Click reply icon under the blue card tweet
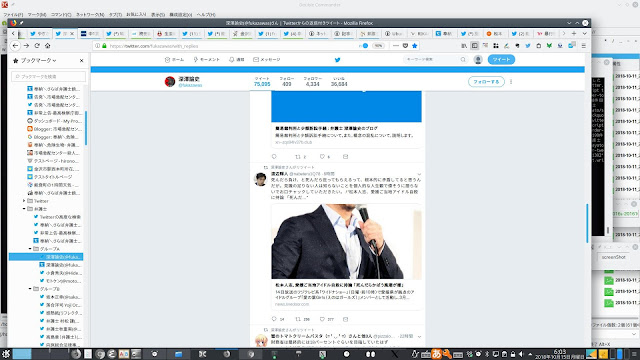This screenshot has width=640, height=360. pos(274,157)
